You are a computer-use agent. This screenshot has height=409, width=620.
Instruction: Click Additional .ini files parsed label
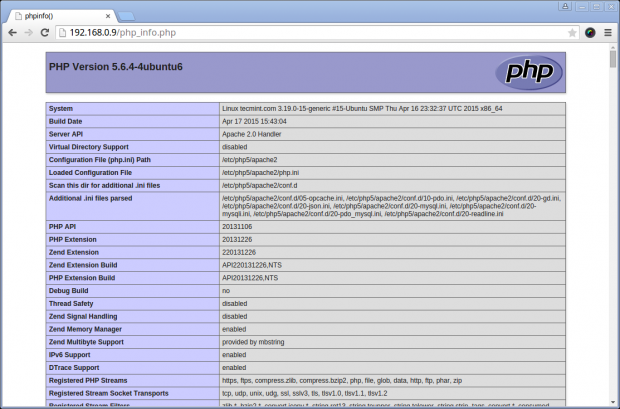tap(91, 198)
